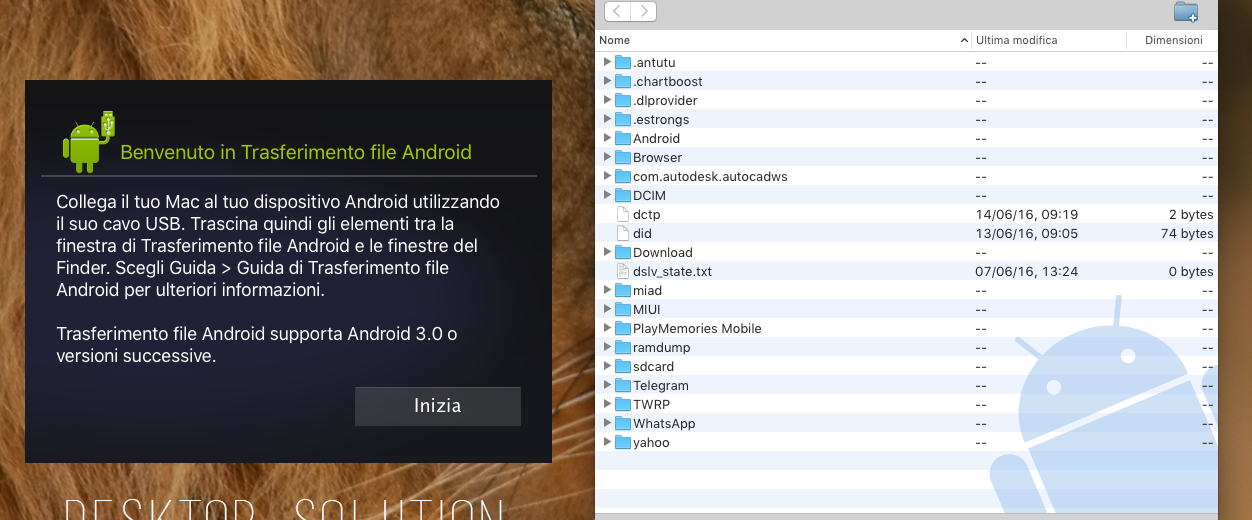The height and width of the screenshot is (520, 1252).
Task: Click the .dlprovider folder icon
Action: click(x=623, y=100)
